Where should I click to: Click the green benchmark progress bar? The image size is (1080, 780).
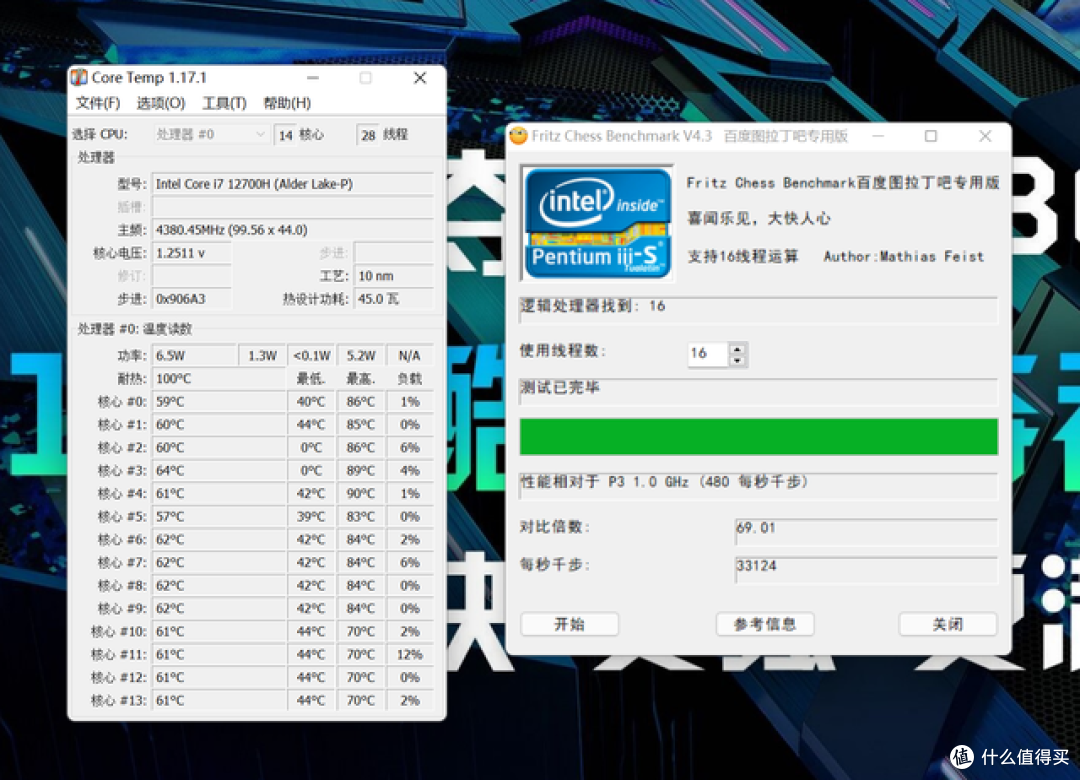(x=758, y=436)
